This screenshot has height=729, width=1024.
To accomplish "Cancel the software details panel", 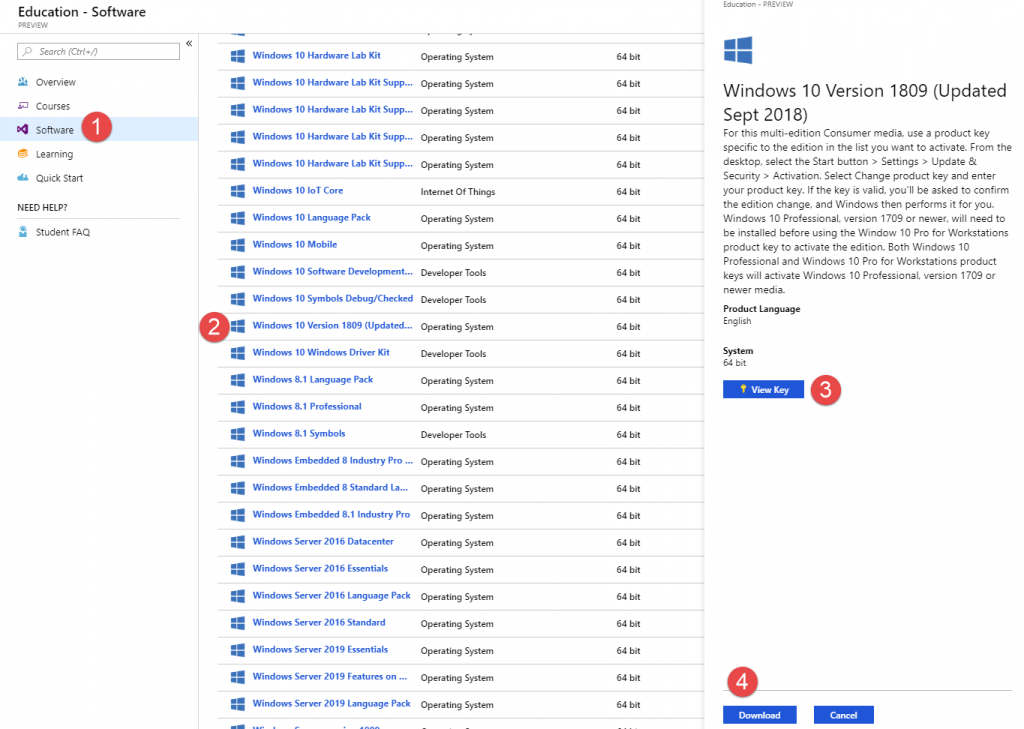I will [844, 715].
